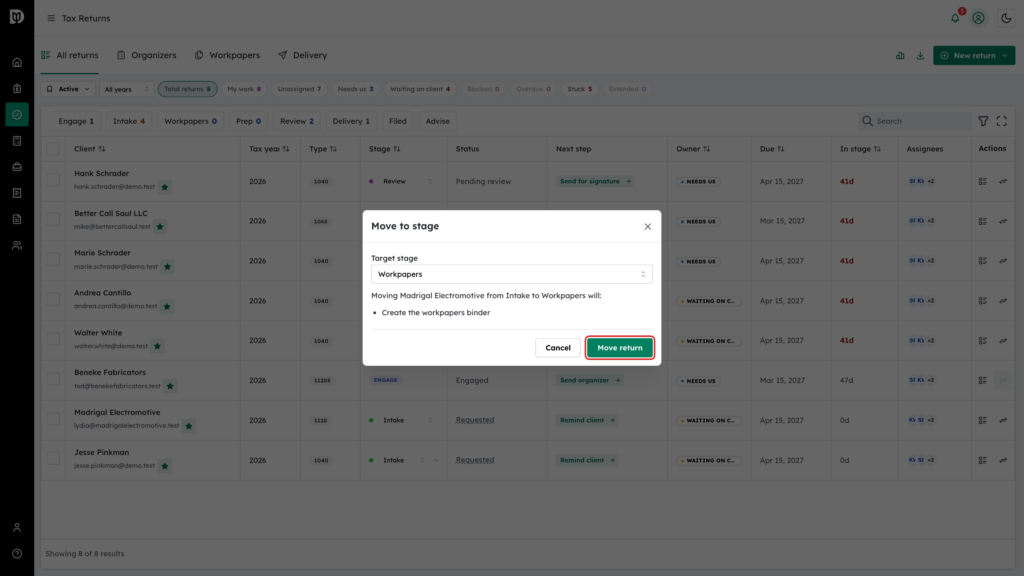
Task: Open the Active saved-view dropdown
Action: (x=68, y=89)
